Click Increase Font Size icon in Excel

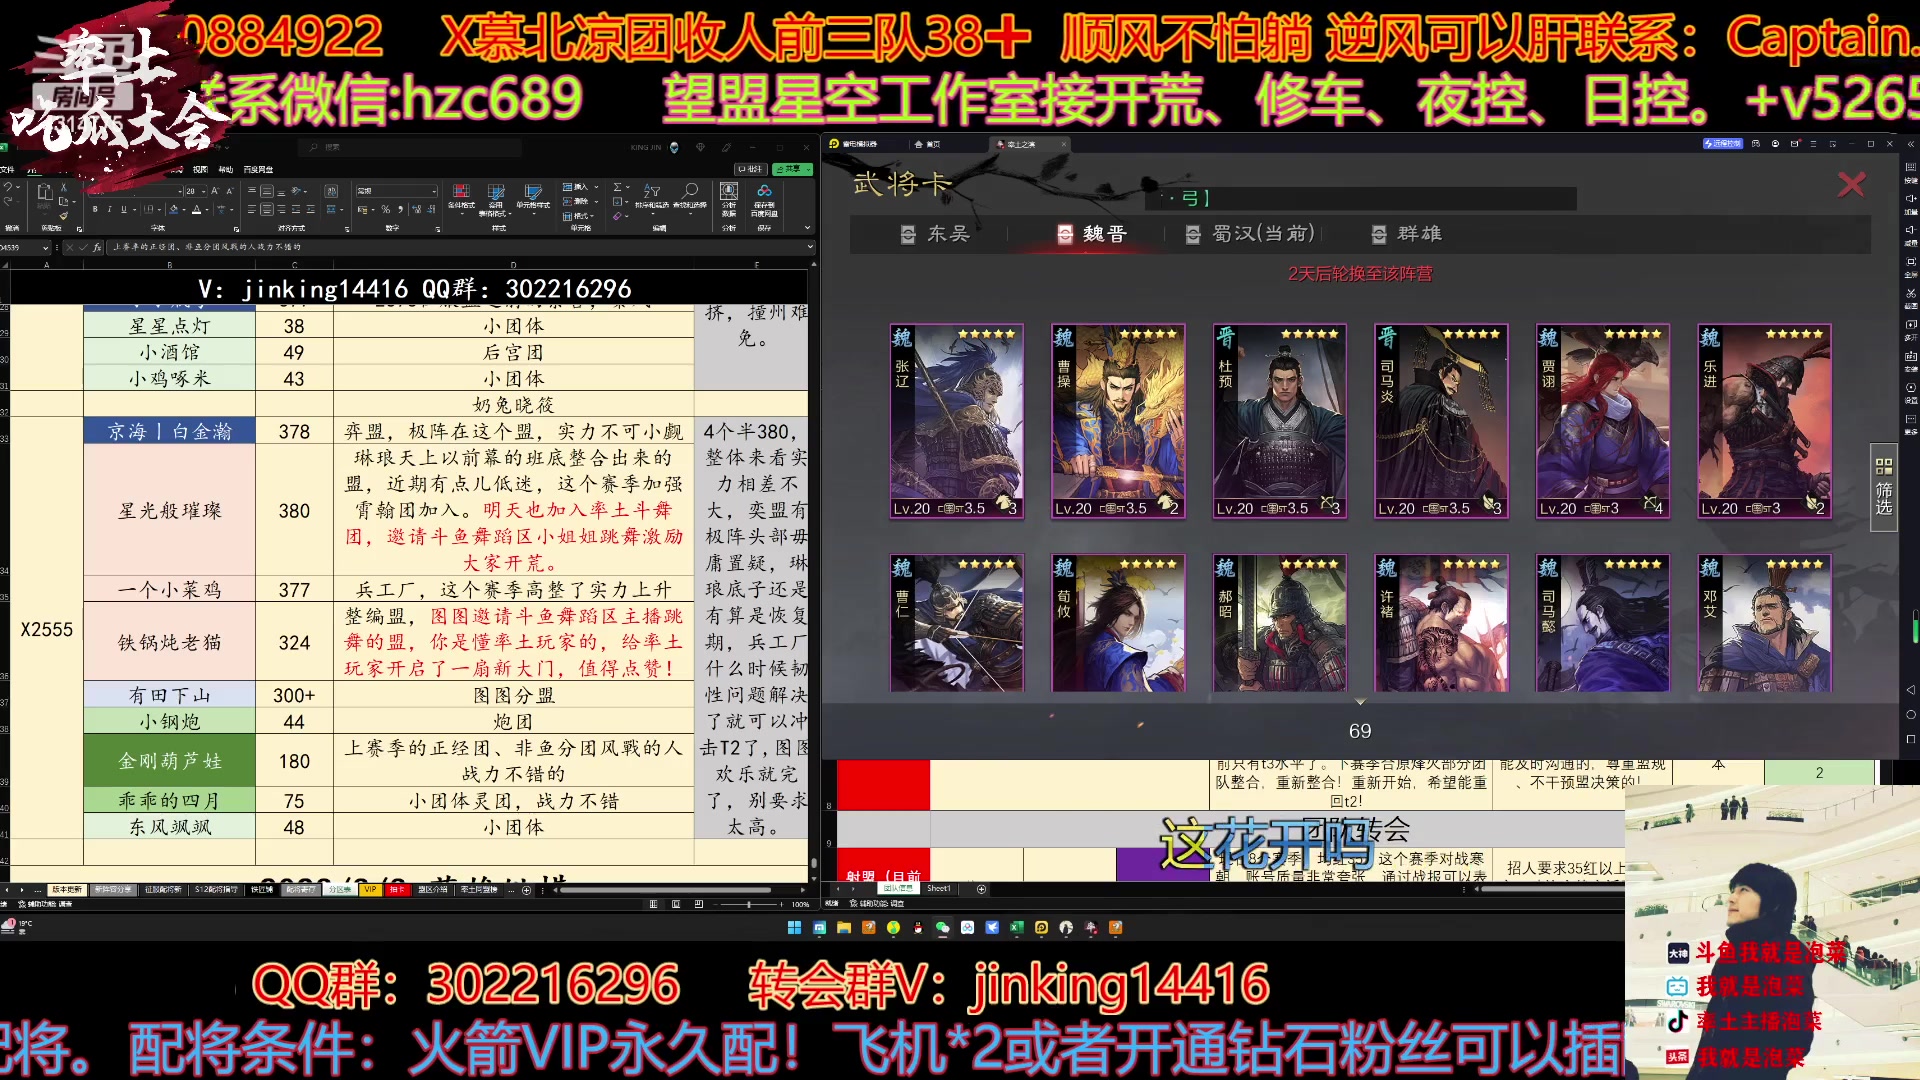tap(215, 191)
